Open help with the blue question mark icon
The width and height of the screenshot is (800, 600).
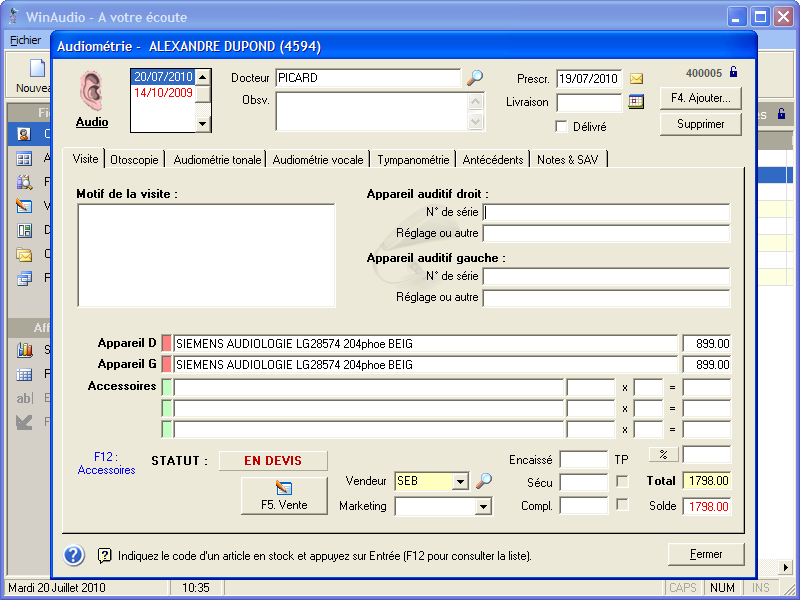coord(74,555)
